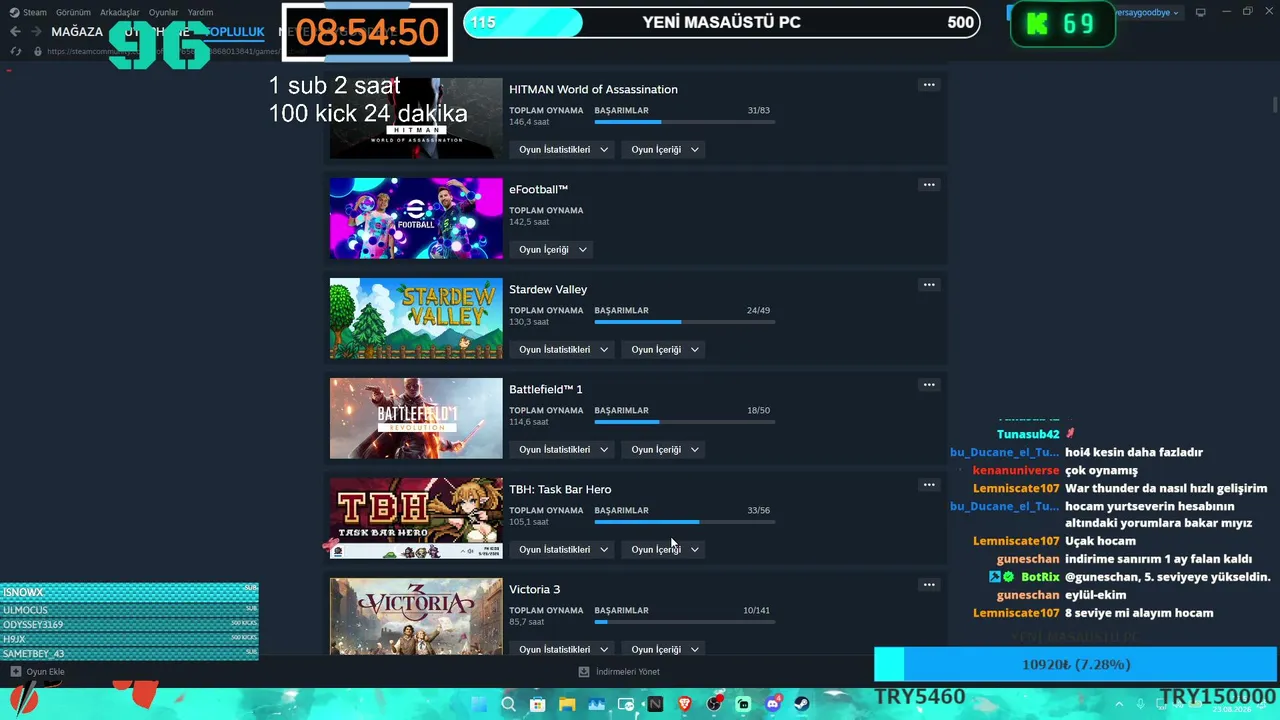1280x720 pixels.
Task: Open more options menu for Victoria 3
Action: pos(929,585)
